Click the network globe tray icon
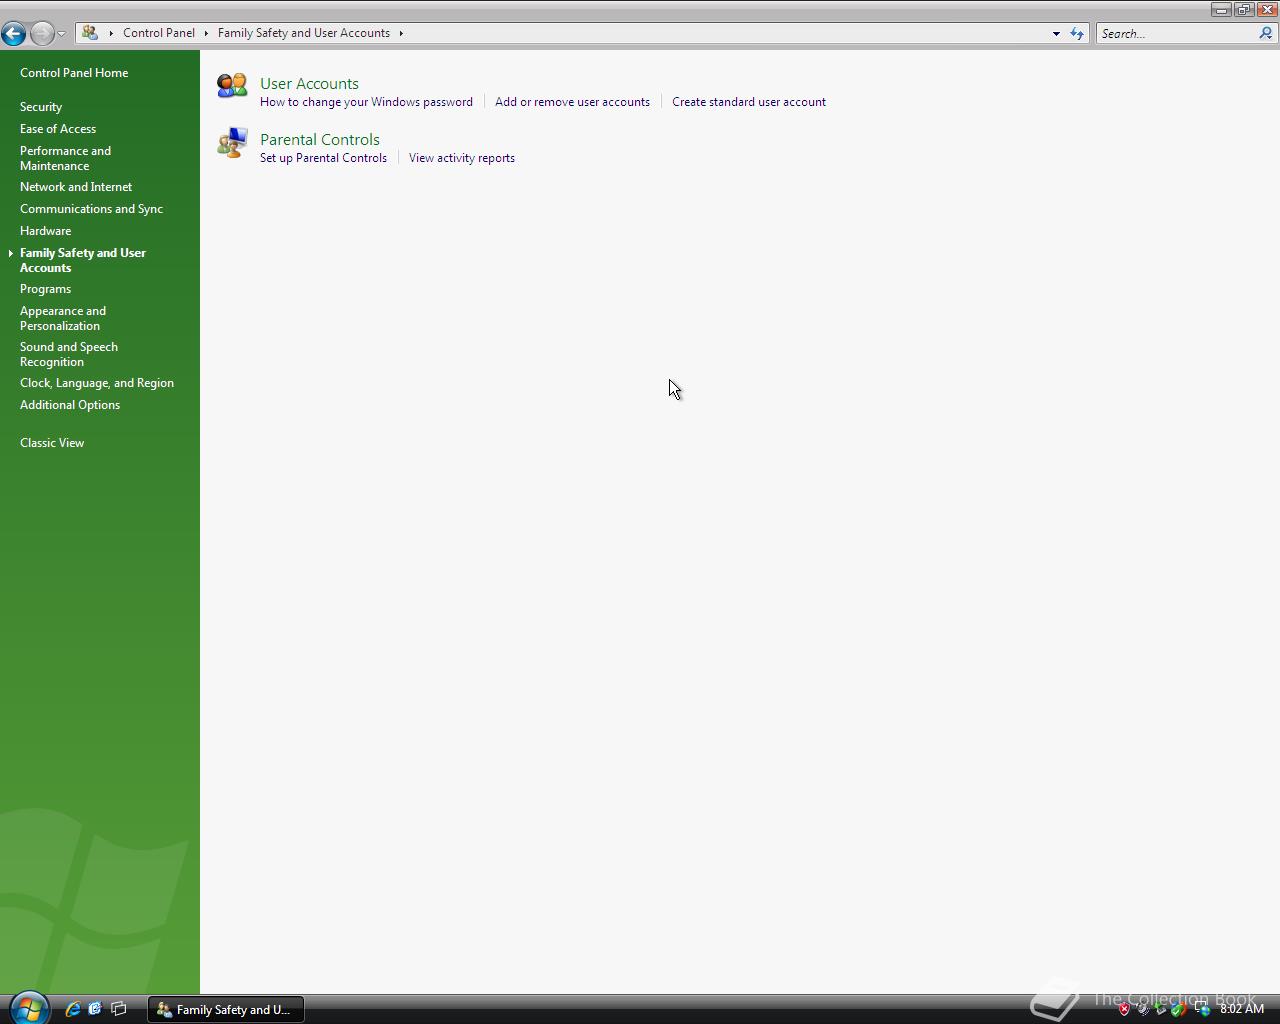This screenshot has width=1280, height=1024. [x=1203, y=1009]
